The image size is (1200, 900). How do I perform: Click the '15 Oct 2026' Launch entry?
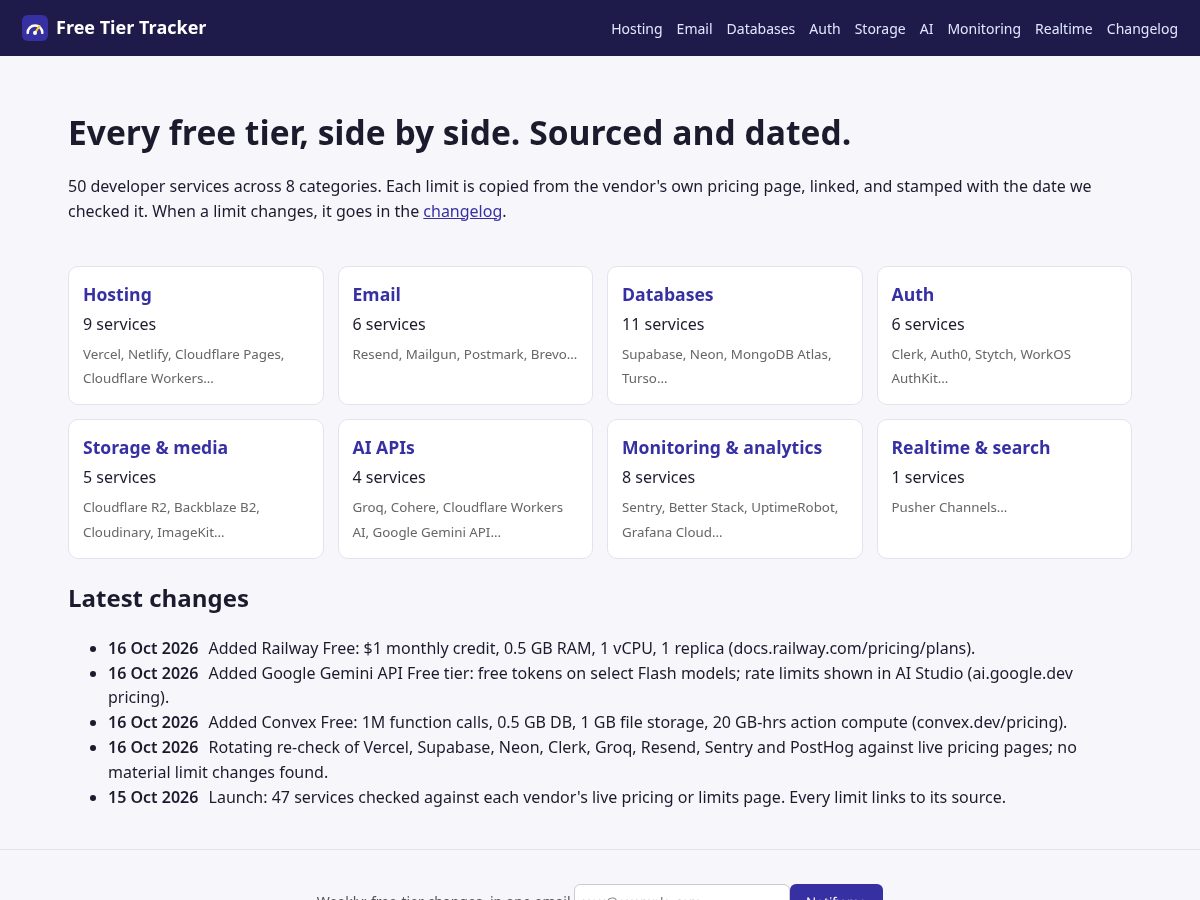[x=557, y=797]
